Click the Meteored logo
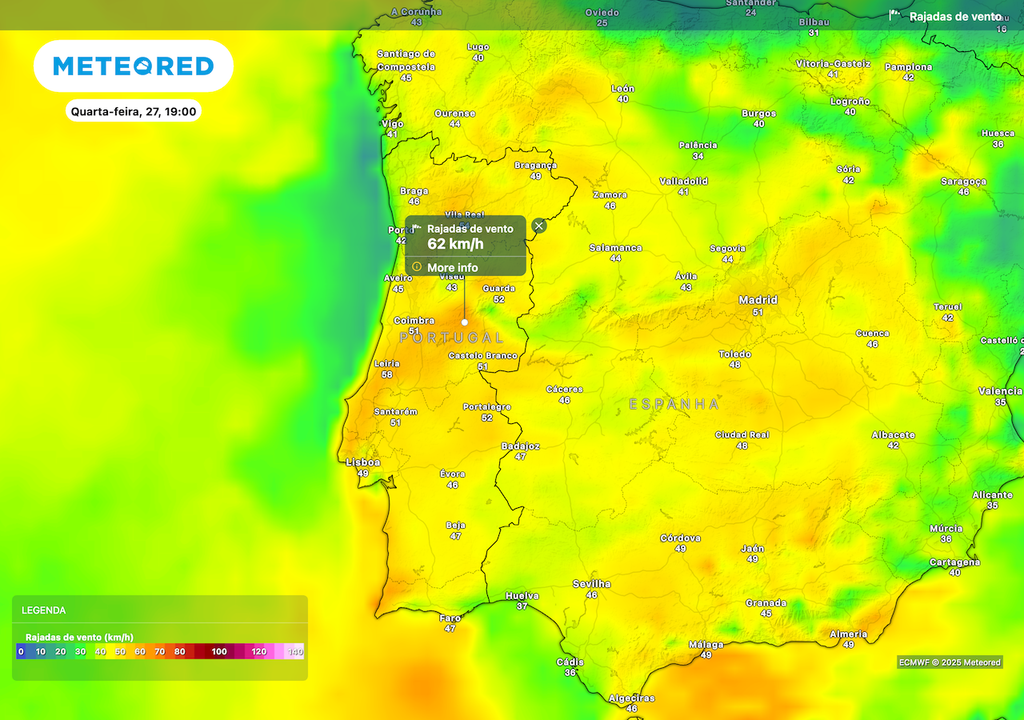Viewport: 1024px width, 720px height. click(x=133, y=66)
